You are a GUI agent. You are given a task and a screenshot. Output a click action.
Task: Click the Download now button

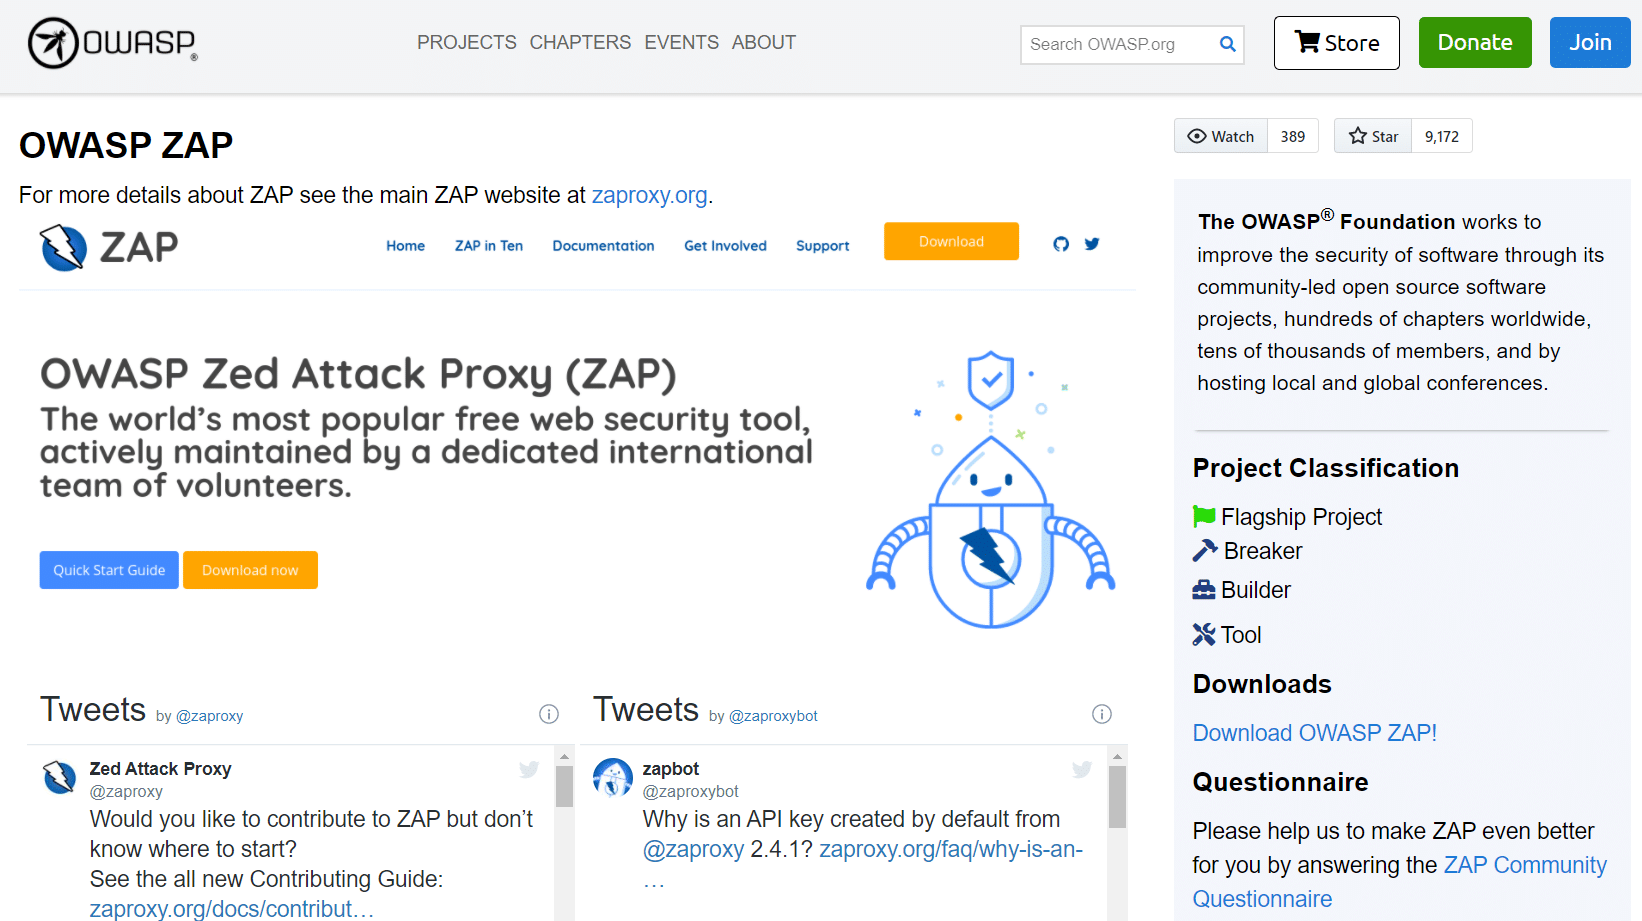(x=250, y=570)
